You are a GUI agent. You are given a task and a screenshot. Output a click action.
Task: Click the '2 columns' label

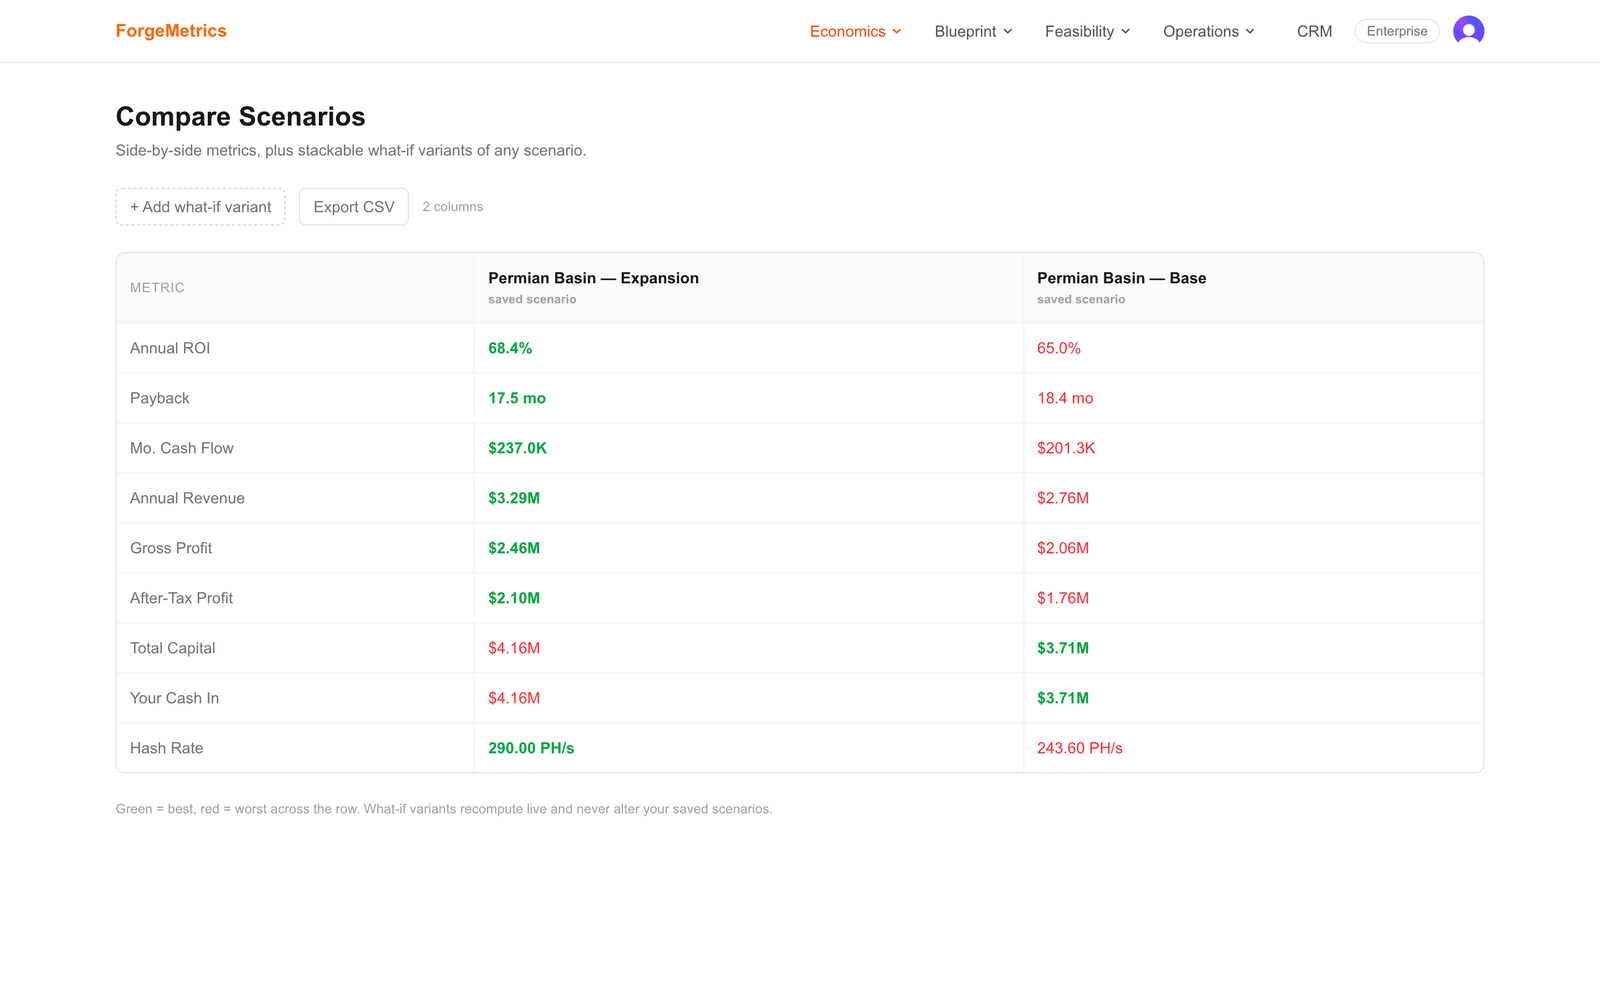(x=453, y=207)
